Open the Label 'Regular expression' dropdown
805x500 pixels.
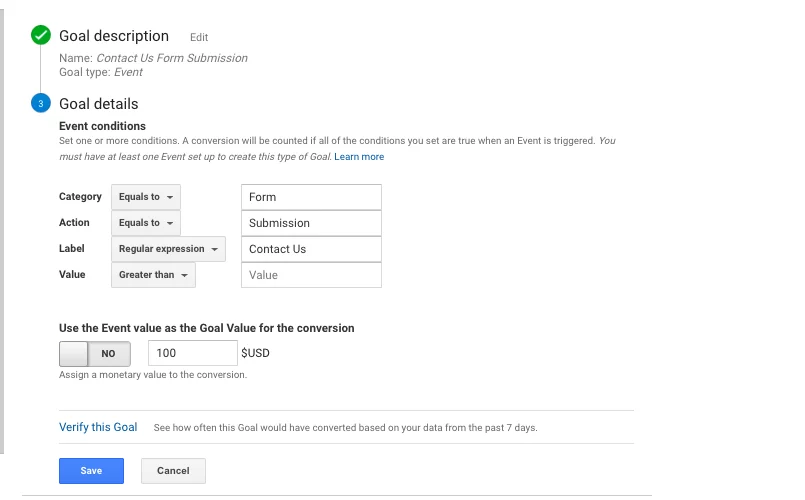[168, 249]
